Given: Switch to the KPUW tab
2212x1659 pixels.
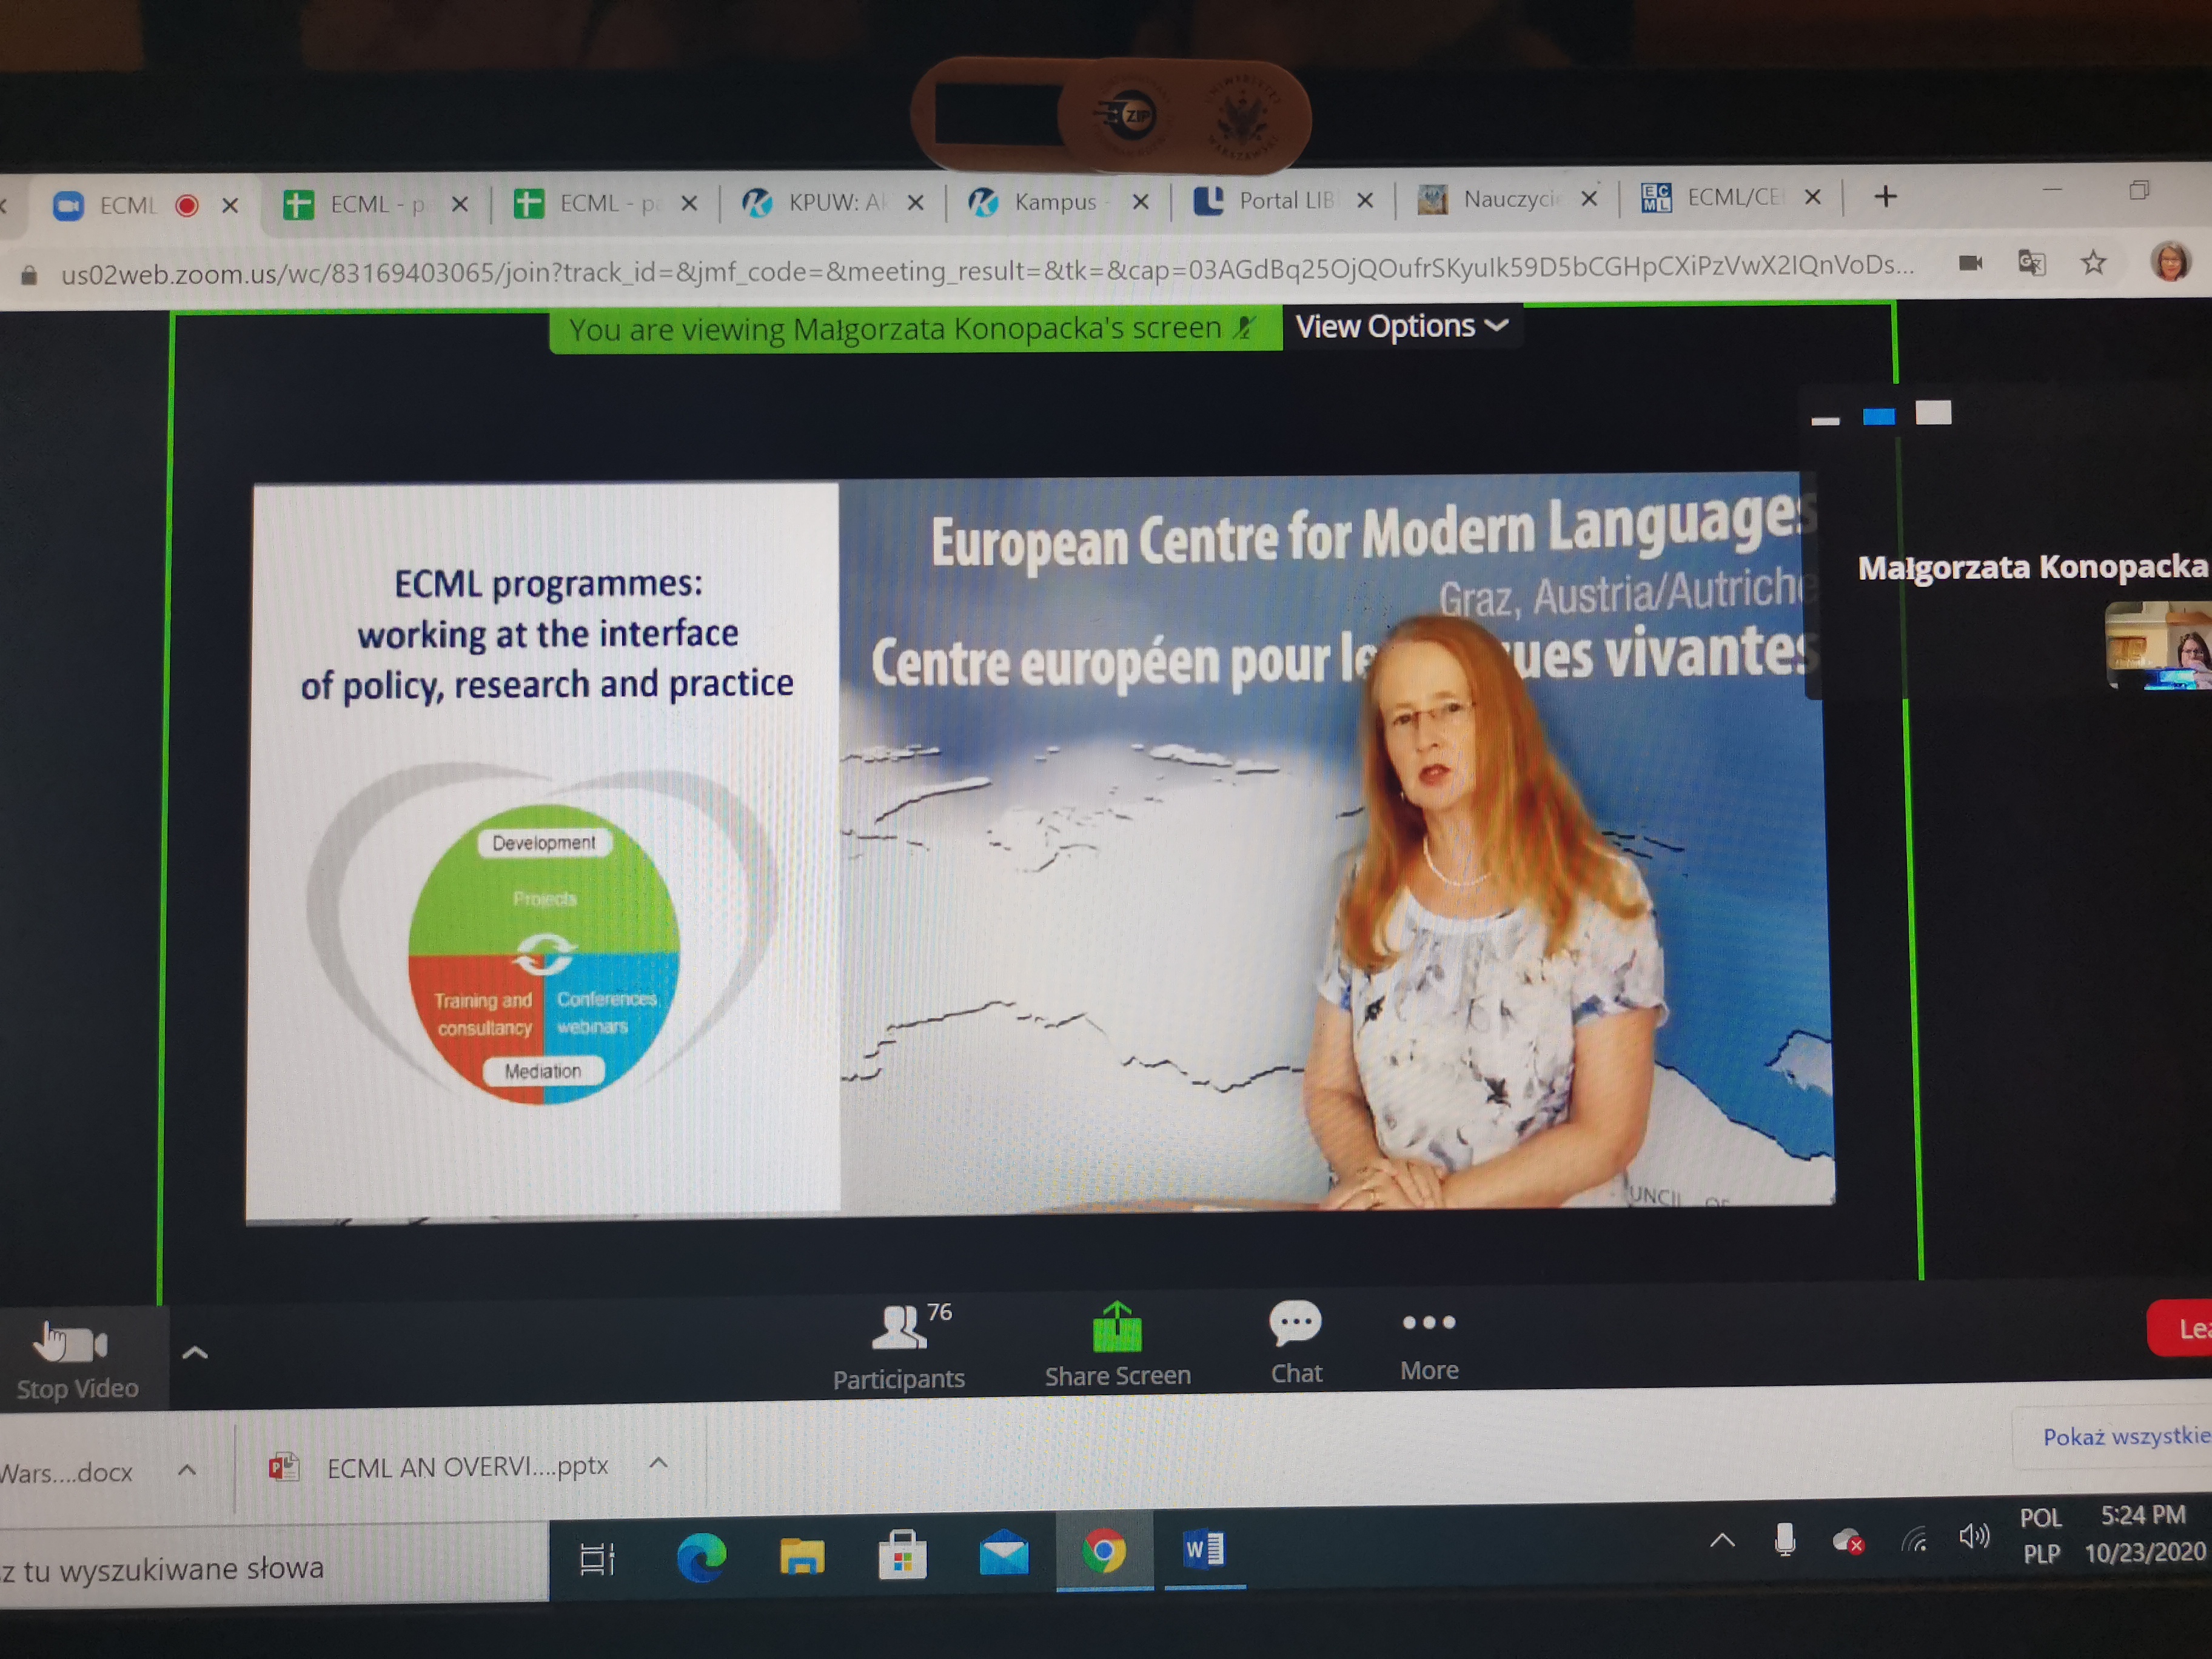Looking at the screenshot, I should click(x=816, y=202).
